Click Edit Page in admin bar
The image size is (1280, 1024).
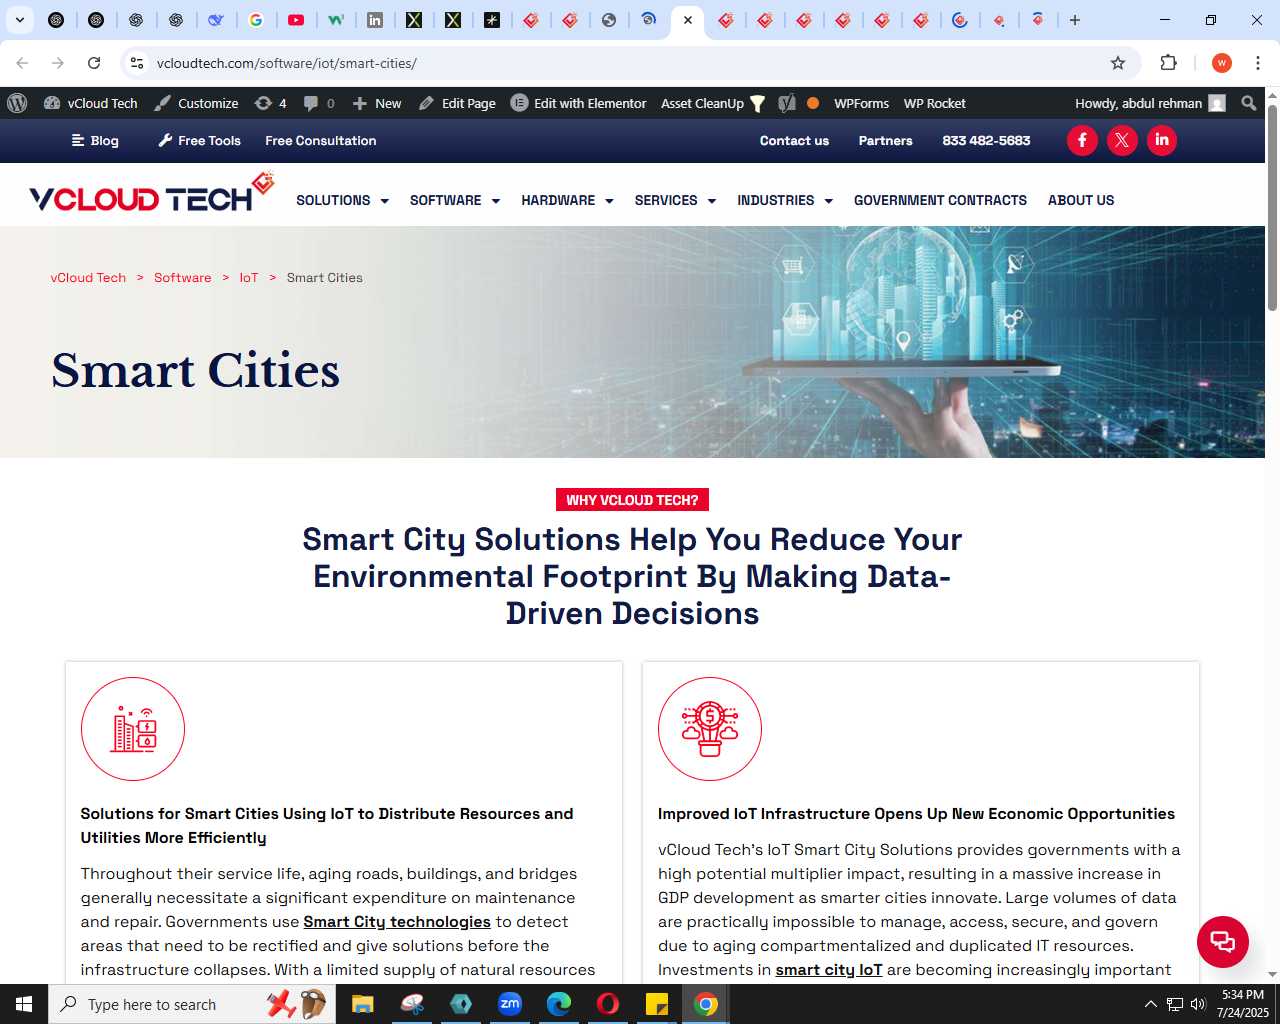[x=457, y=103]
